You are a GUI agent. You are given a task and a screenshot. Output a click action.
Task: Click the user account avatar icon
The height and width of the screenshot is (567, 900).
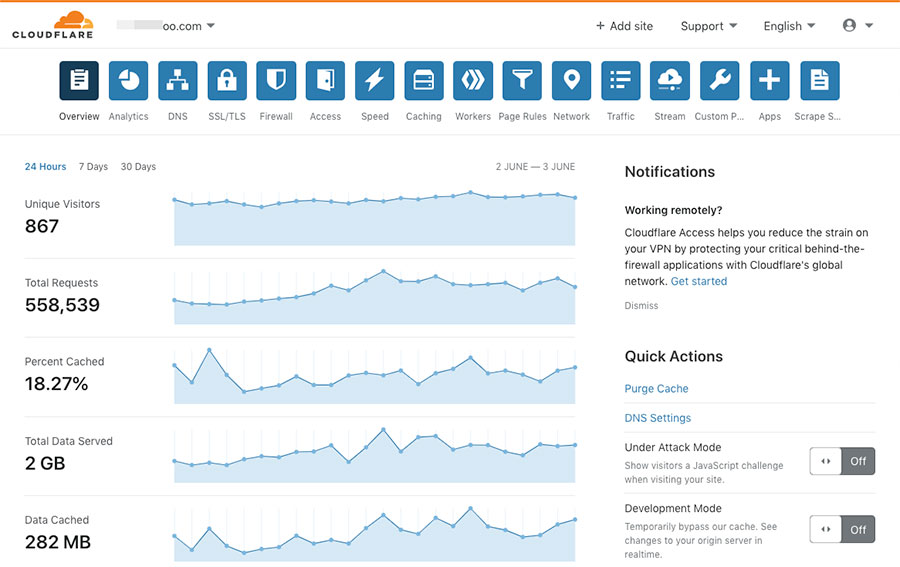[849, 25]
